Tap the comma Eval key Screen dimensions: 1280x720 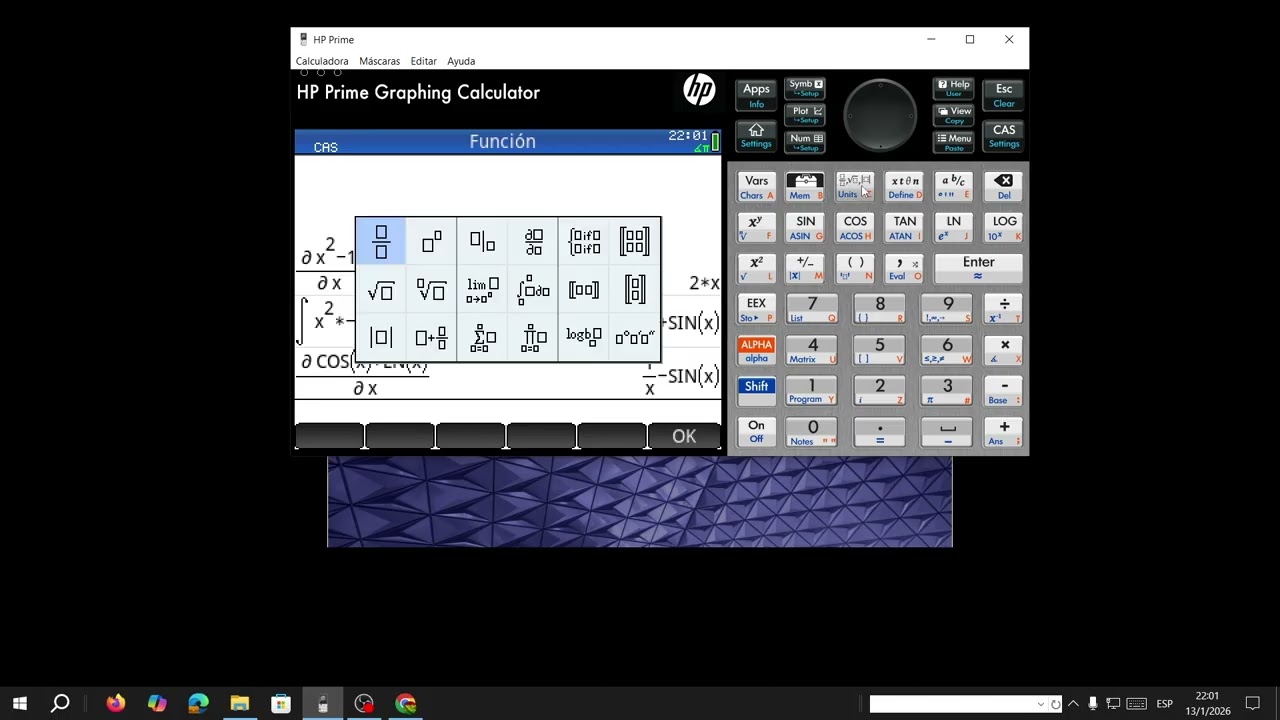[905, 268]
